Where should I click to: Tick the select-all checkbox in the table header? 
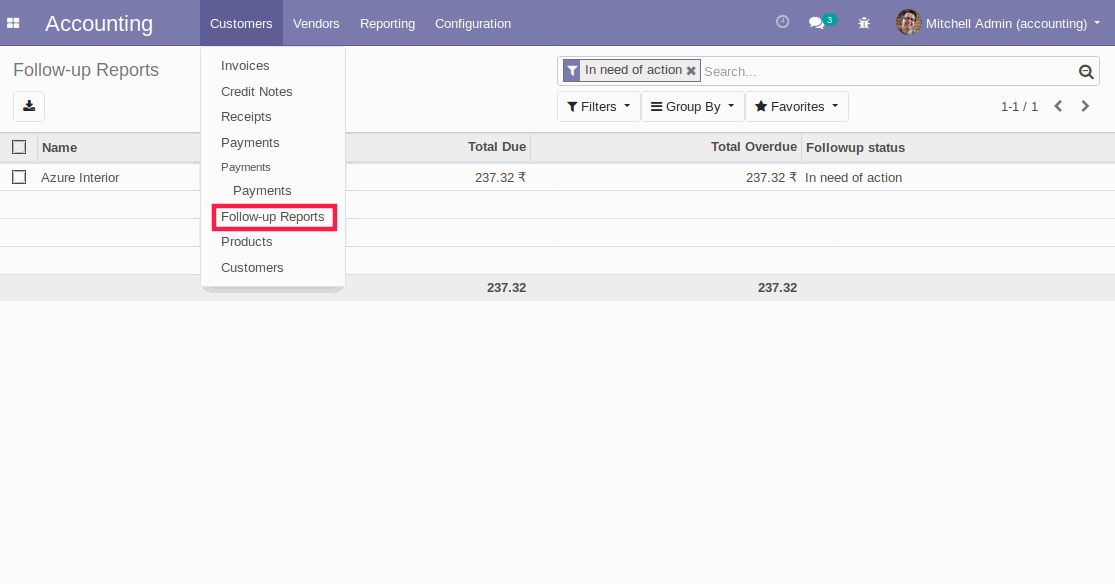pos(19,147)
